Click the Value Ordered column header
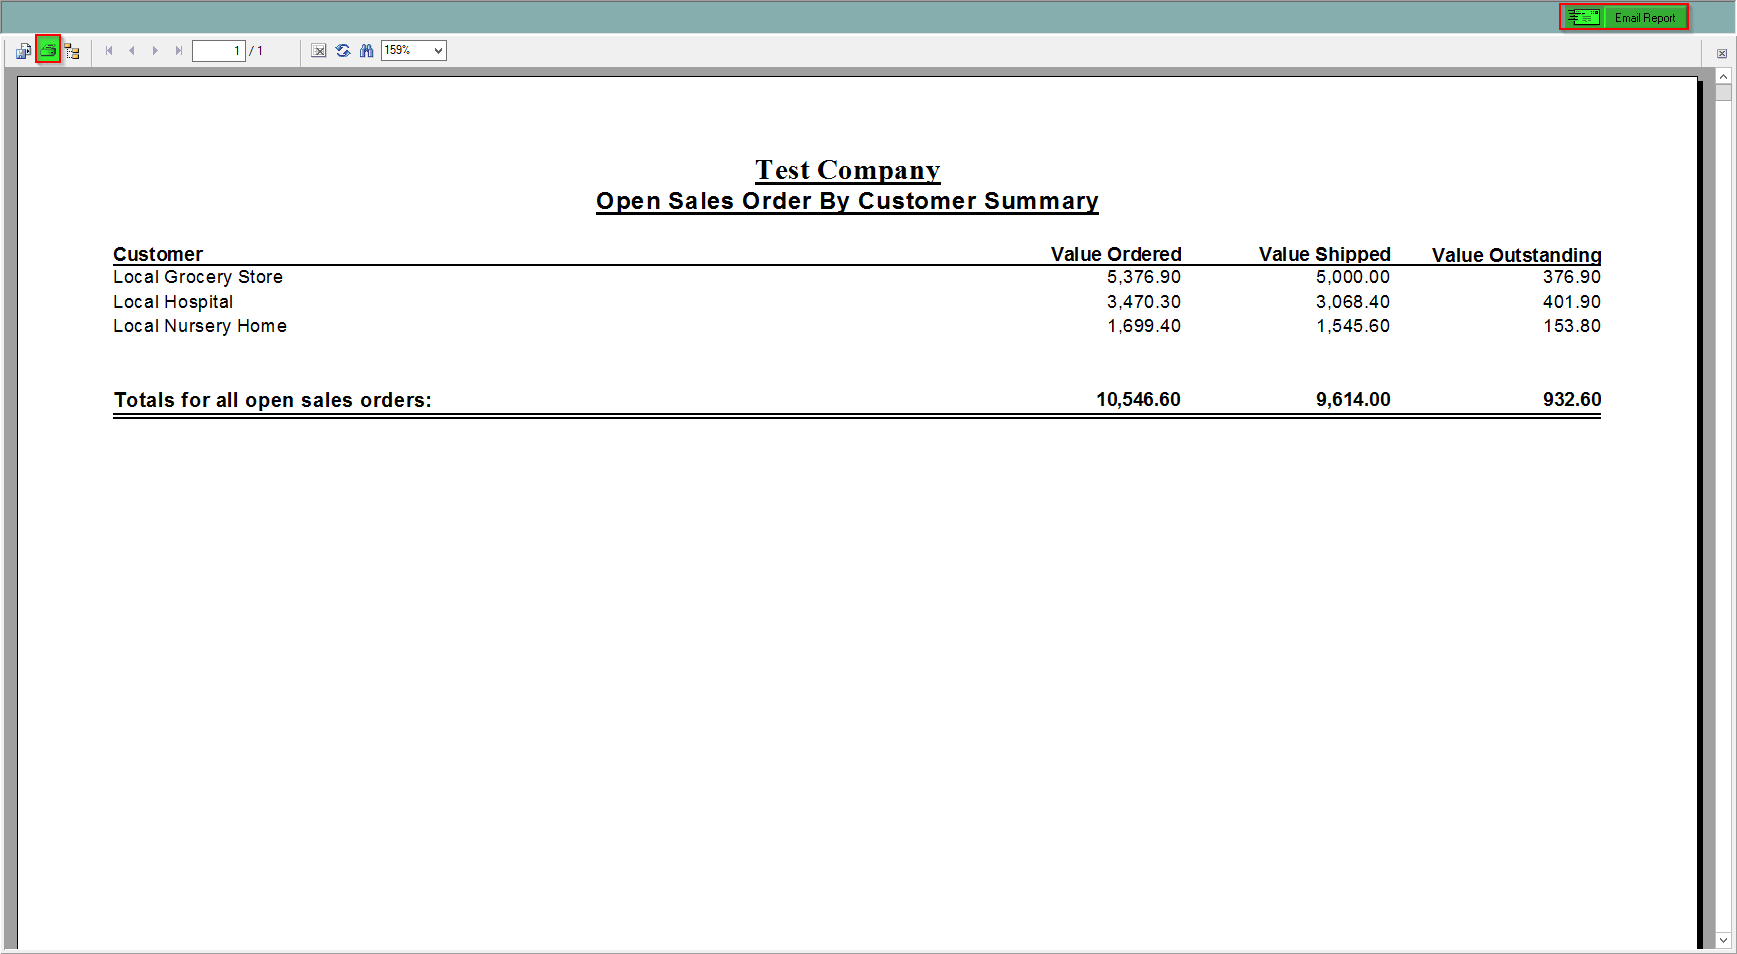 click(1116, 254)
